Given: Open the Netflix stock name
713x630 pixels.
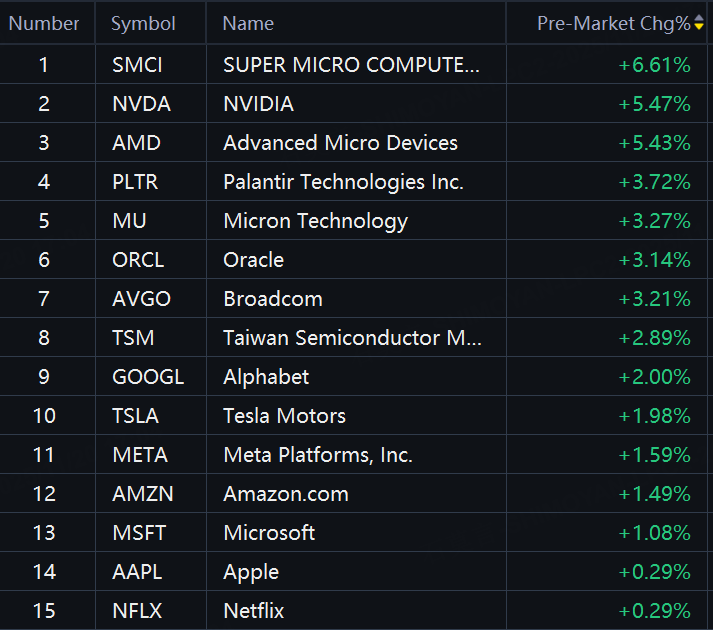Looking at the screenshot, I should point(254,611).
